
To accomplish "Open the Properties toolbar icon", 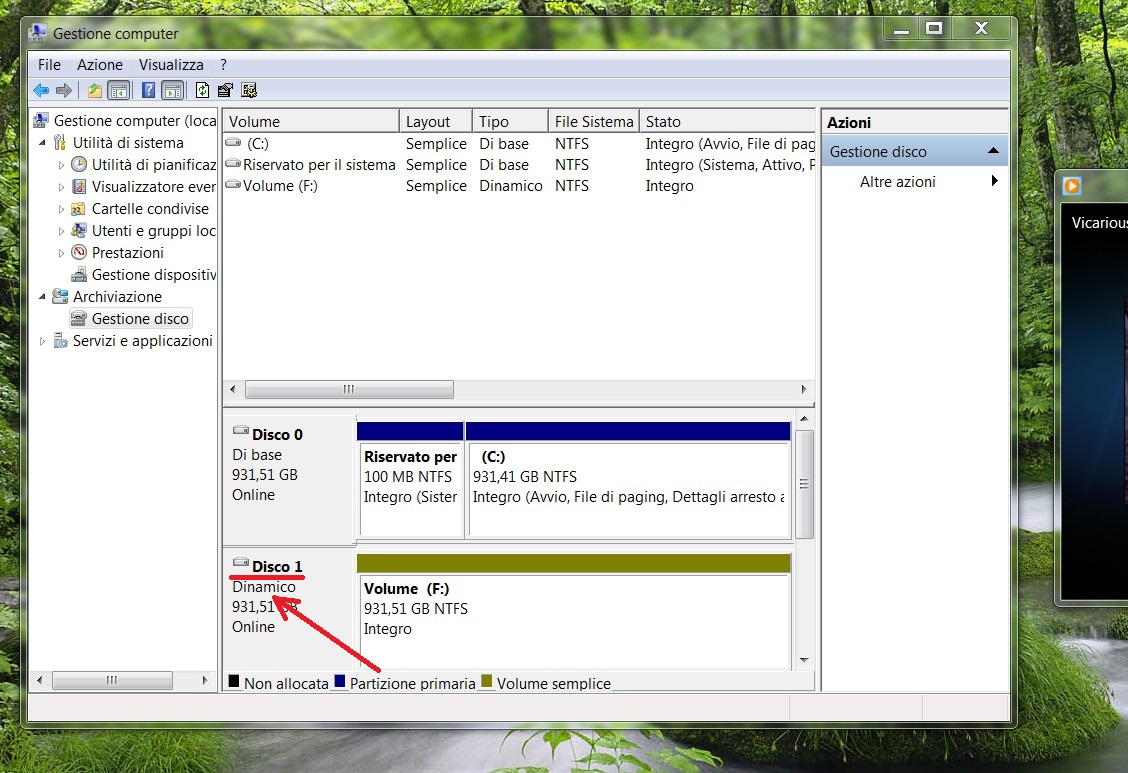I will point(225,91).
